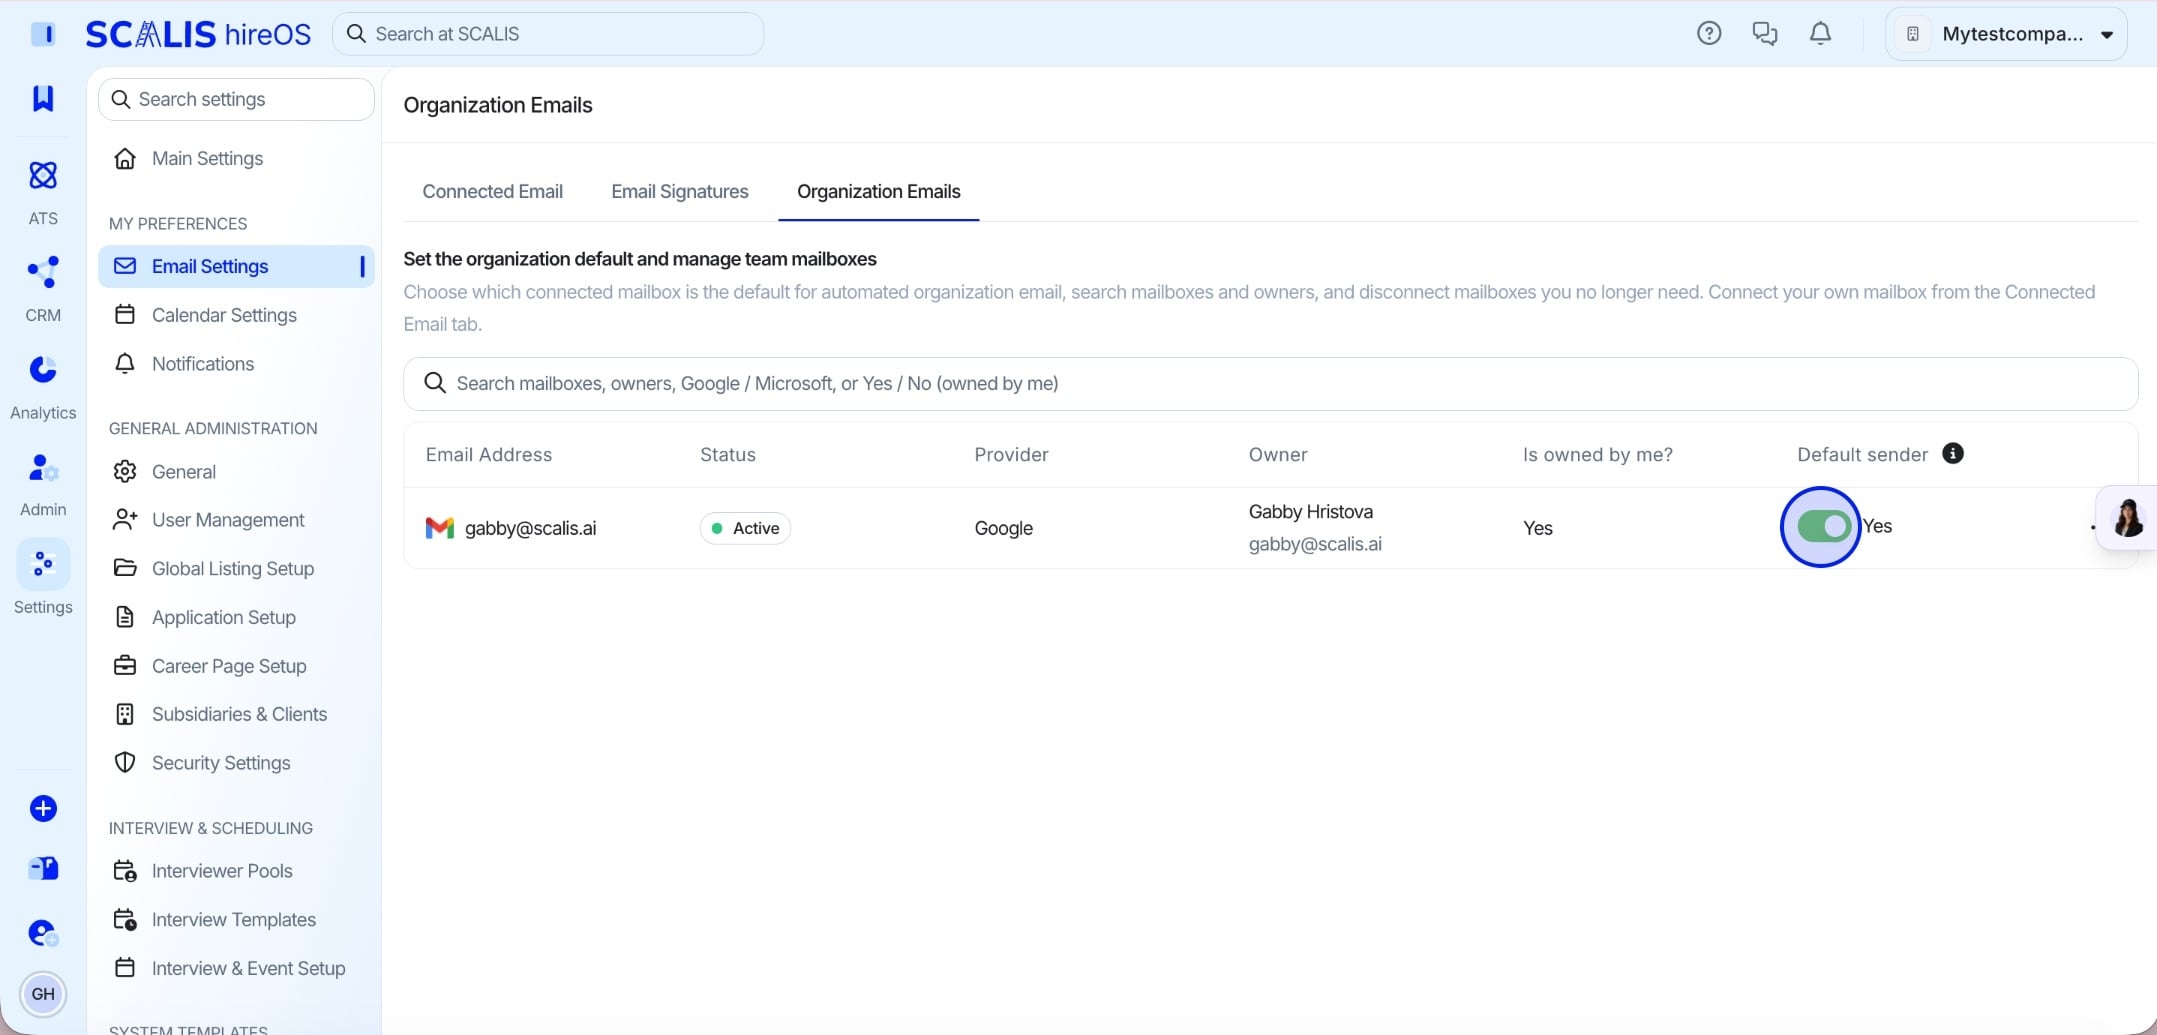This screenshot has width=2157, height=1035.
Task: Open Calendar Settings
Action: [x=224, y=315]
